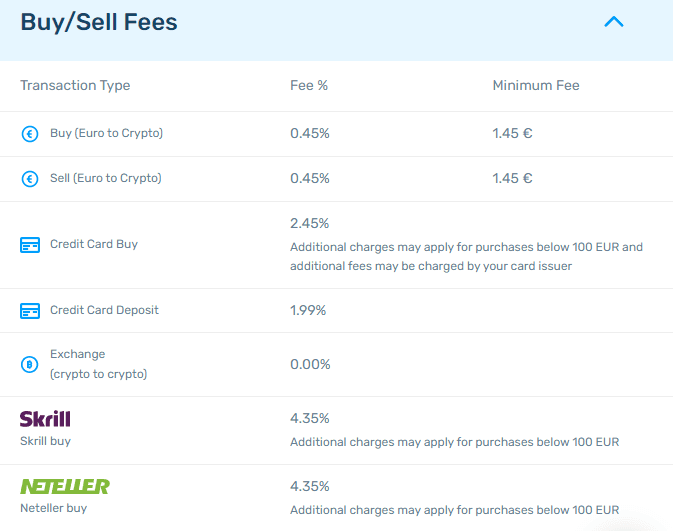Click the 2.45% credit card buy fee
Viewport: 673px width, 531px height.
[309, 223]
